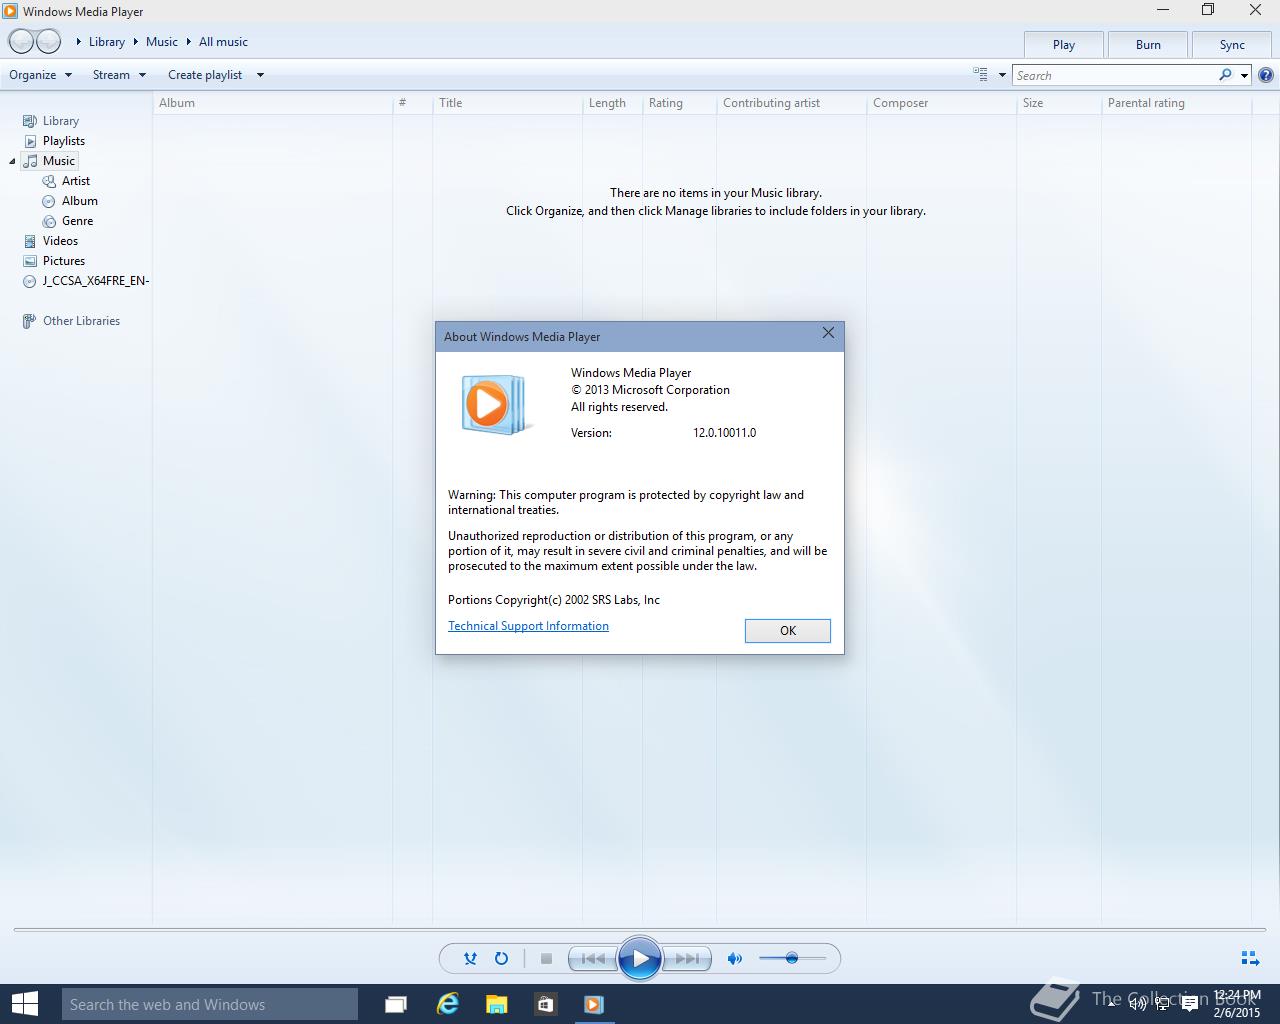Select Music in navigation pane
The width and height of the screenshot is (1280, 1024).
50,161
